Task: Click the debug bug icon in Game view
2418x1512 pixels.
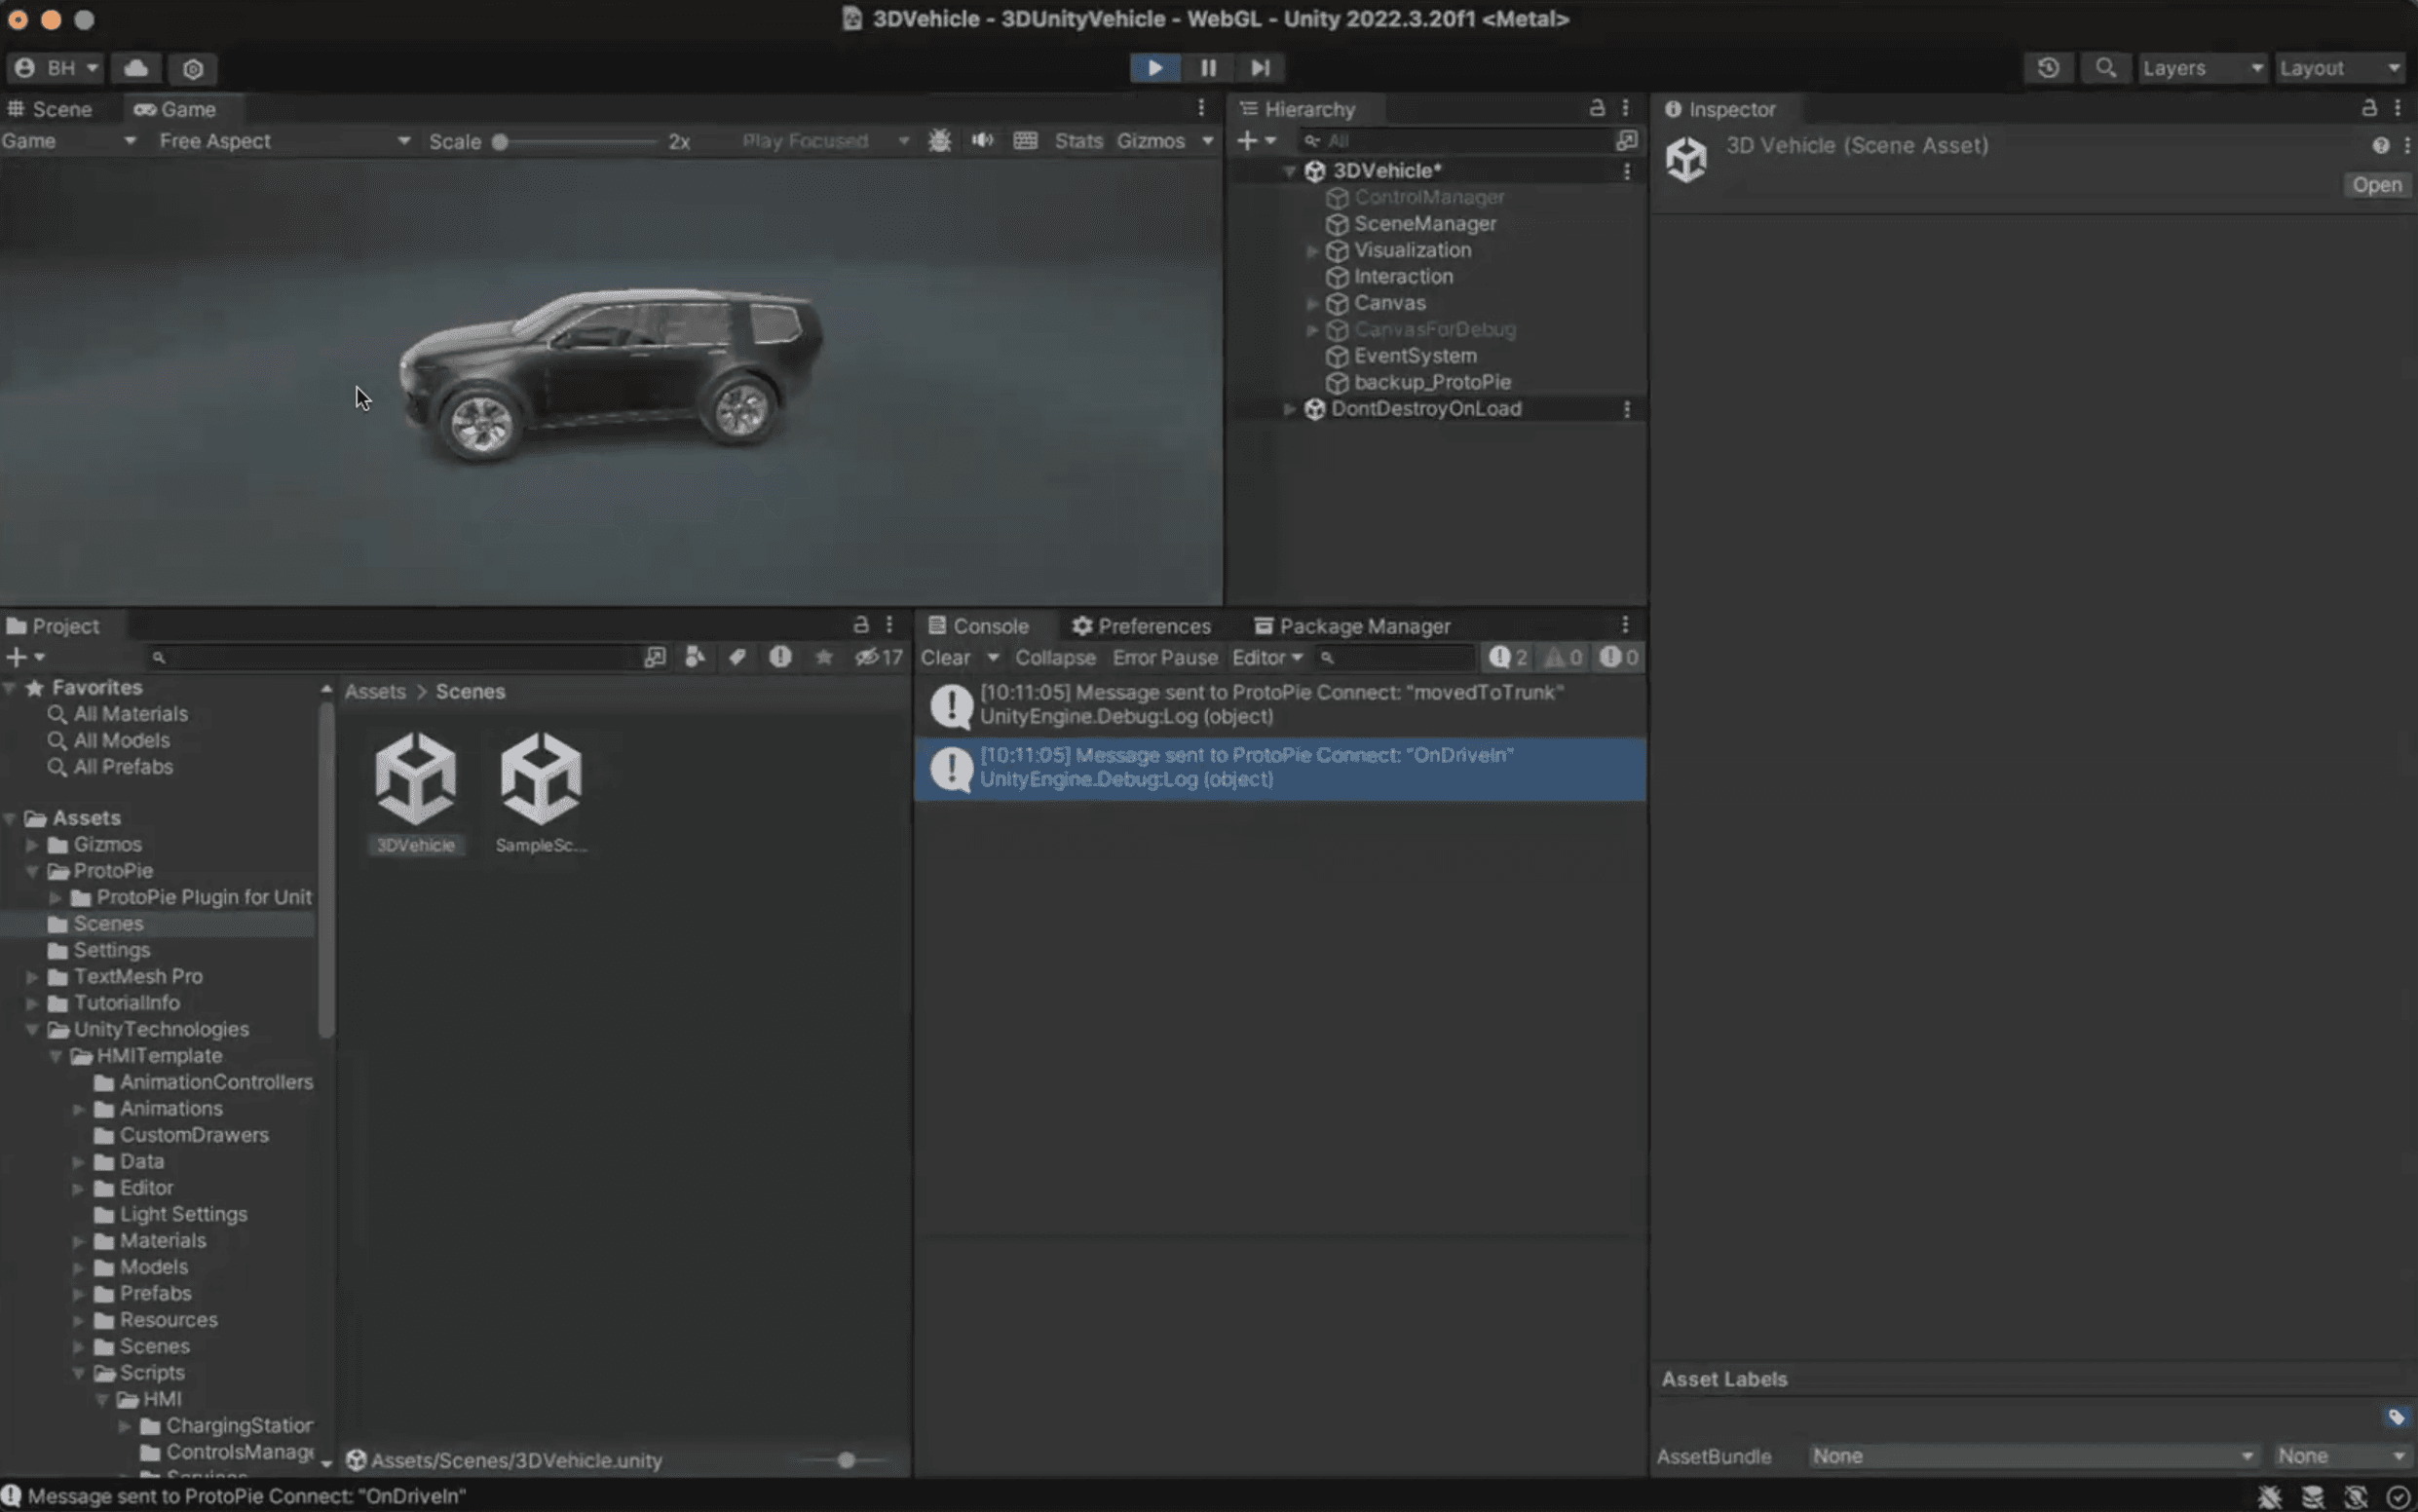Action: (x=939, y=140)
